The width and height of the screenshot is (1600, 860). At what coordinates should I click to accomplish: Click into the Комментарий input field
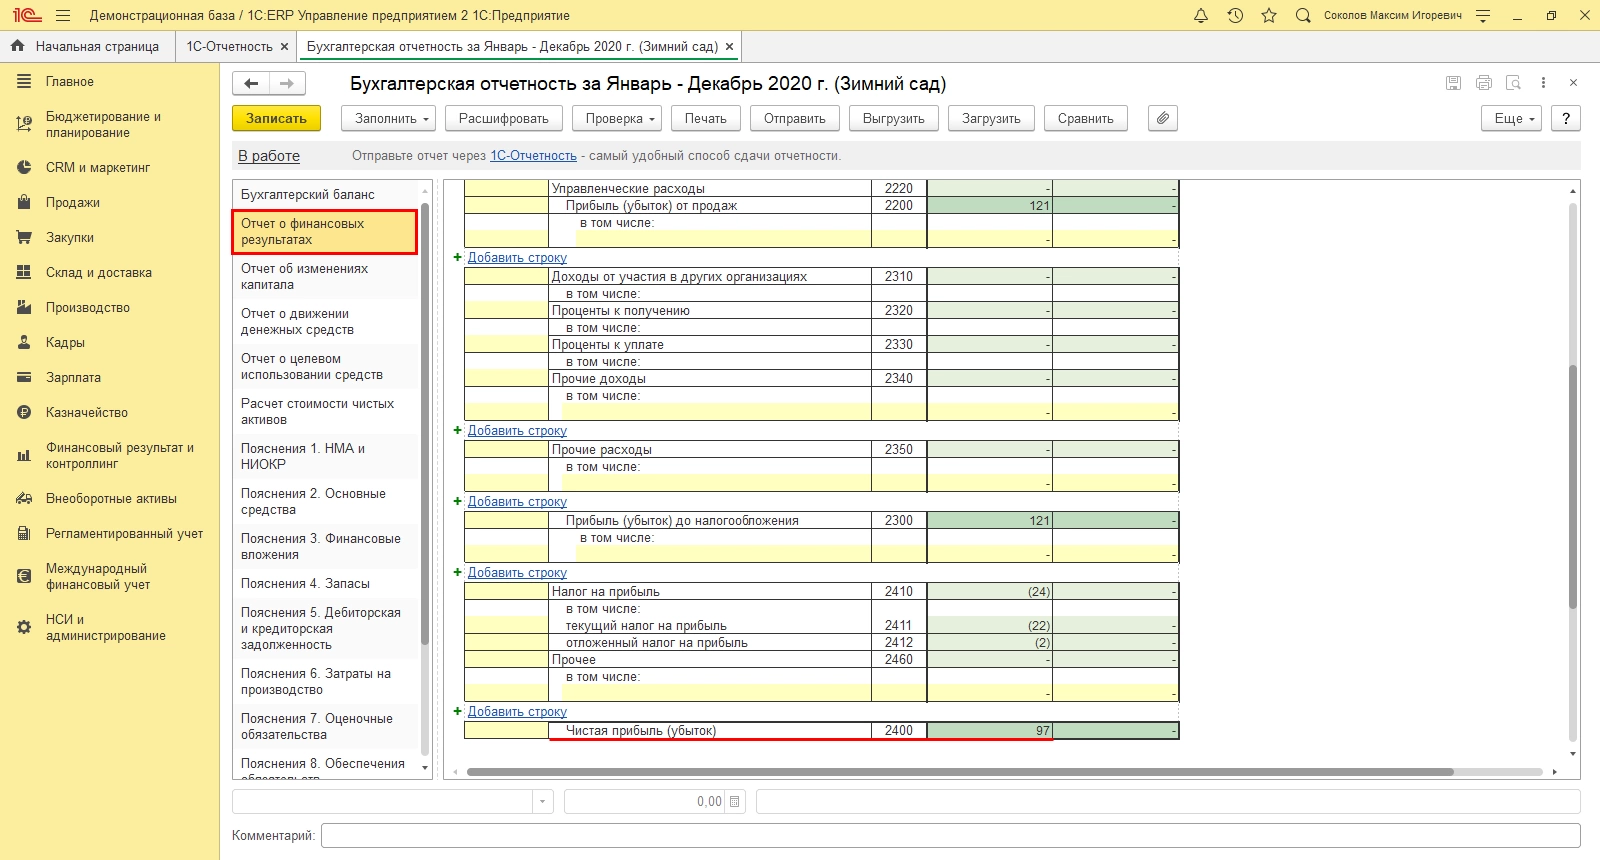click(x=950, y=835)
